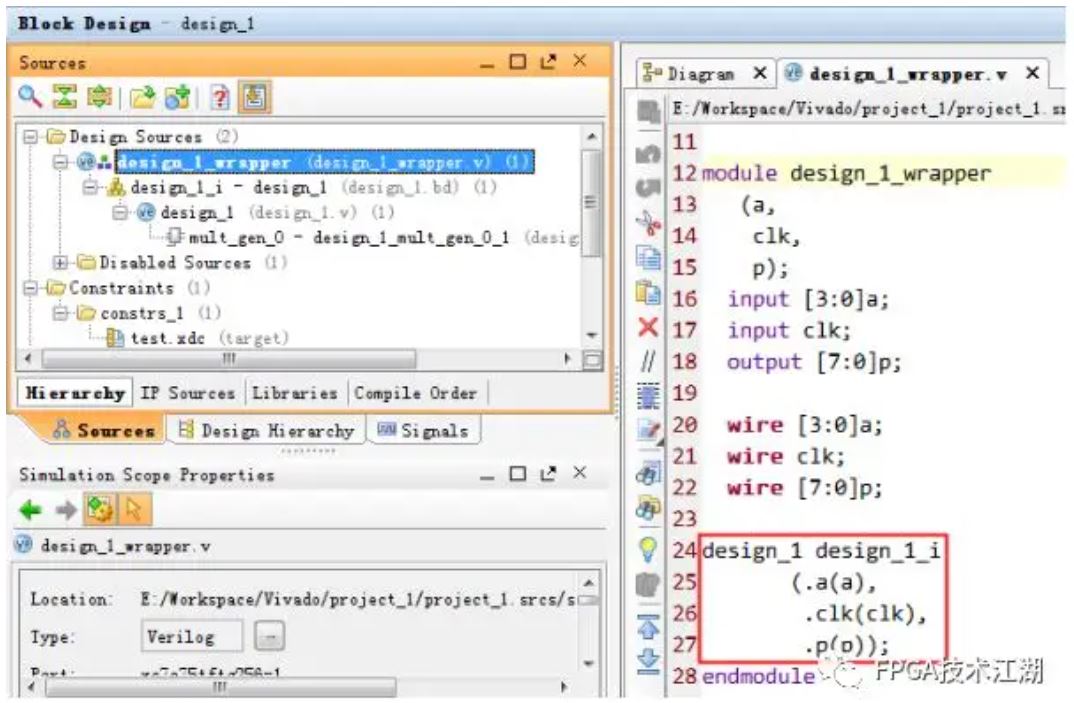
Task: Toggle the highlighted auto-scroll icon in Sources toolbar
Action: 254,97
